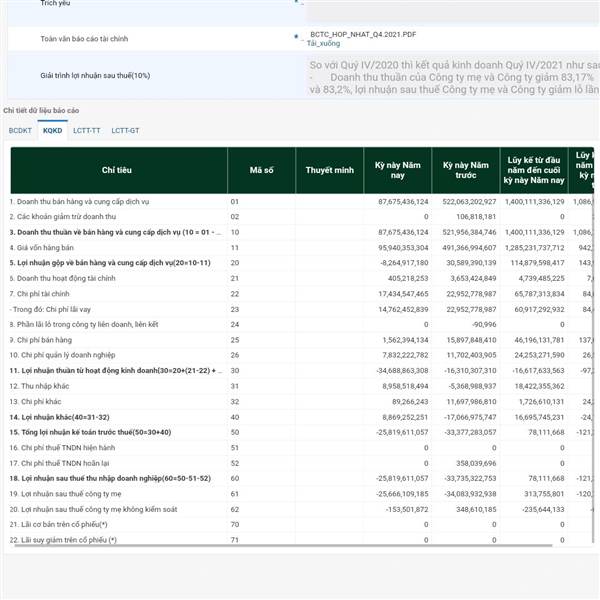Click the Tải xuống download link
This screenshot has width=600, height=600.
point(323,44)
